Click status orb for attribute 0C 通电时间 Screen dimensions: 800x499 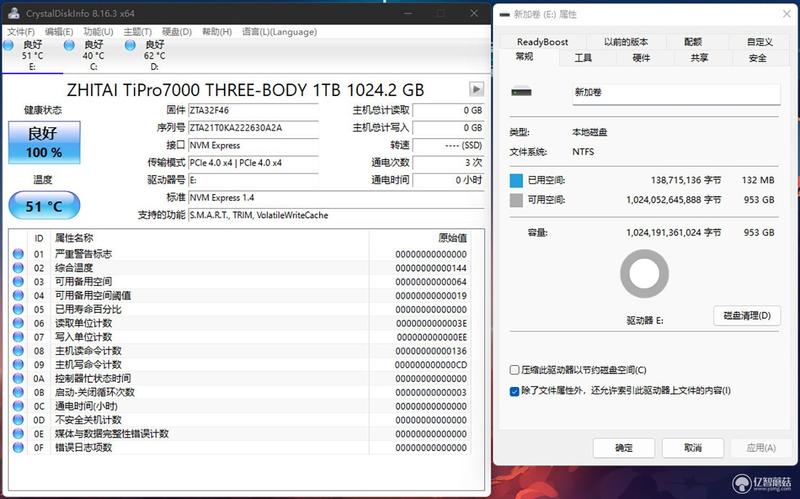pyautogui.click(x=18, y=406)
